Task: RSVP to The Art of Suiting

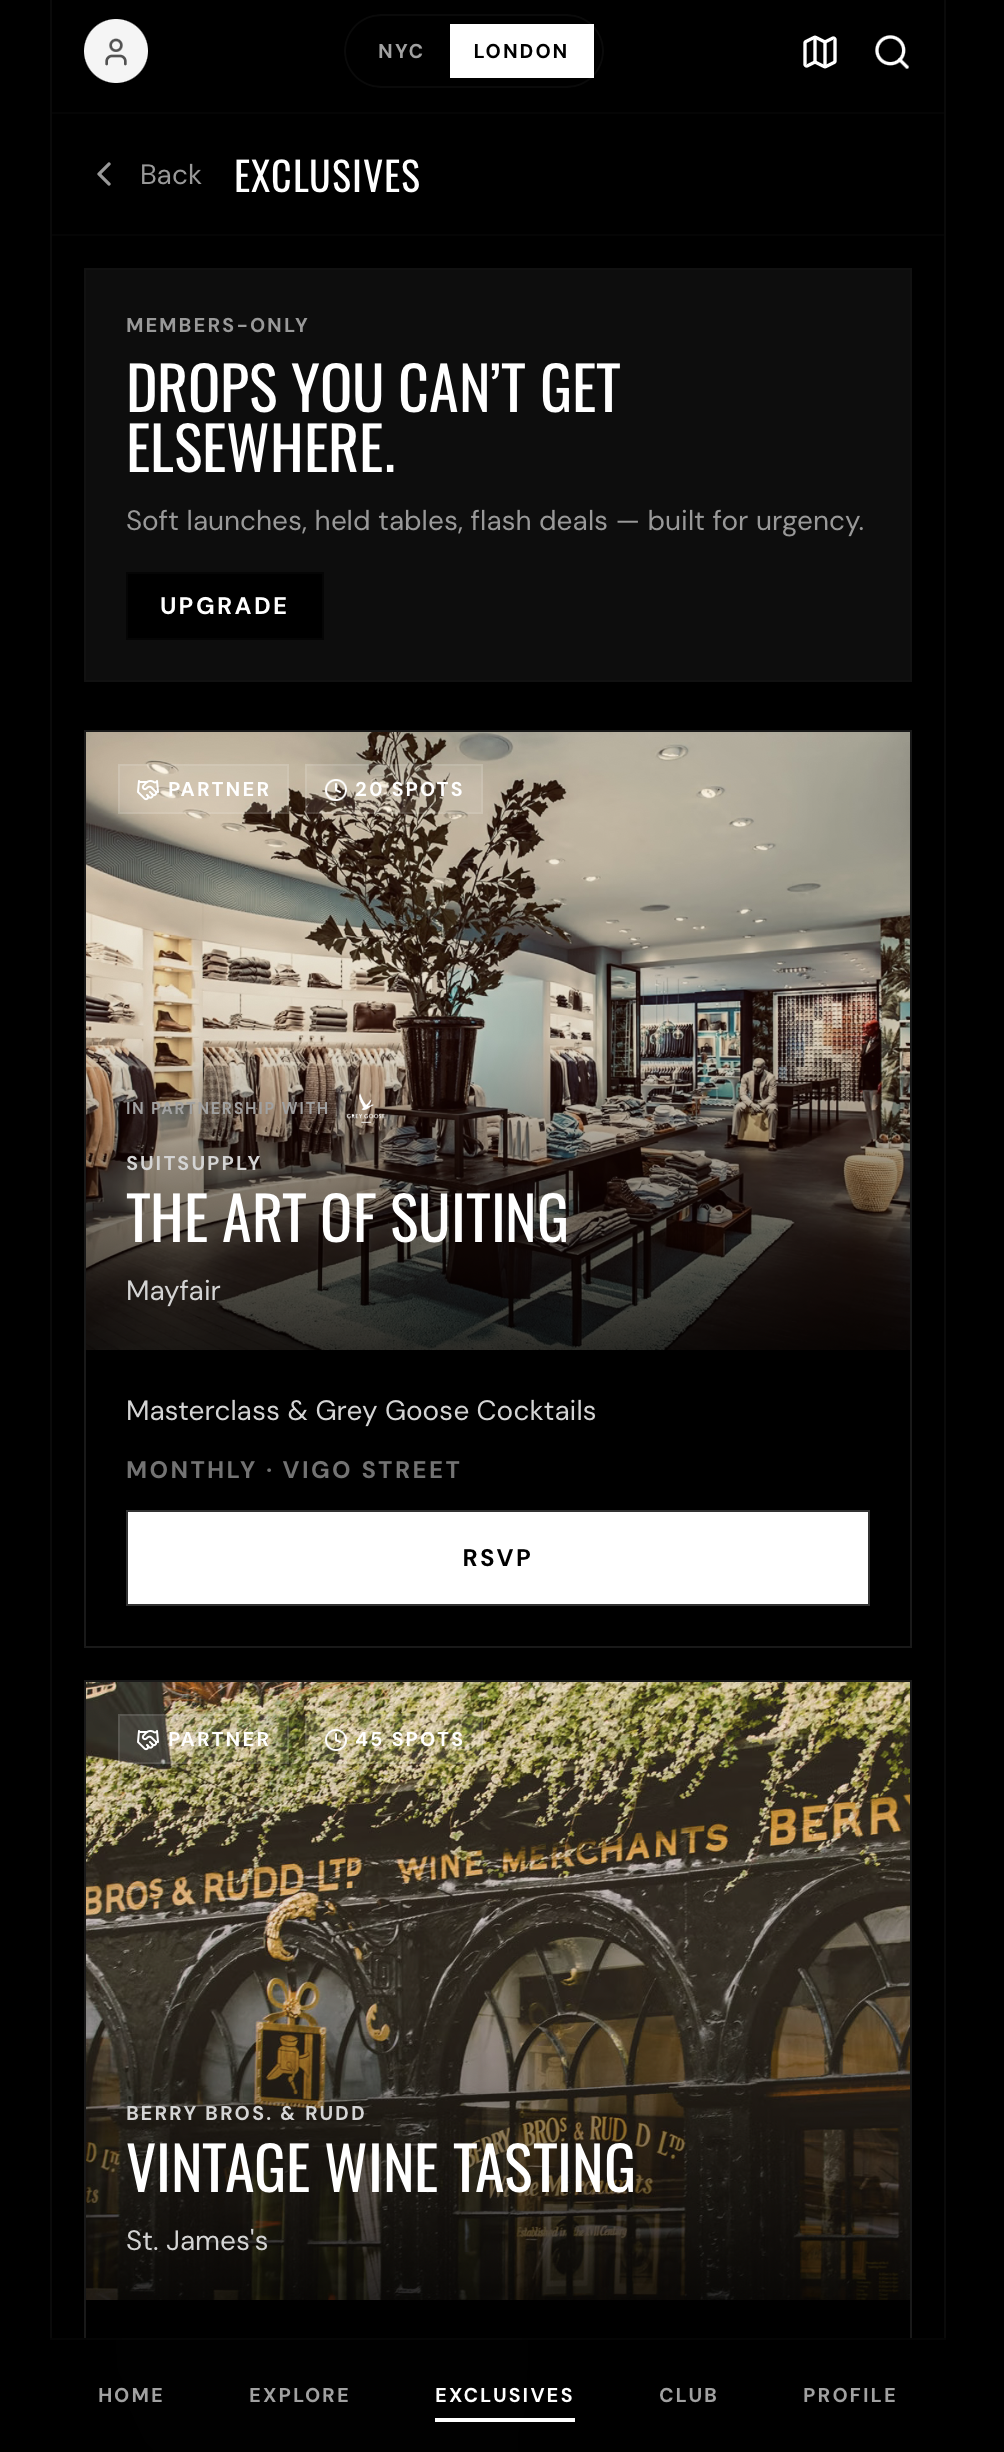Action: [x=498, y=1558]
